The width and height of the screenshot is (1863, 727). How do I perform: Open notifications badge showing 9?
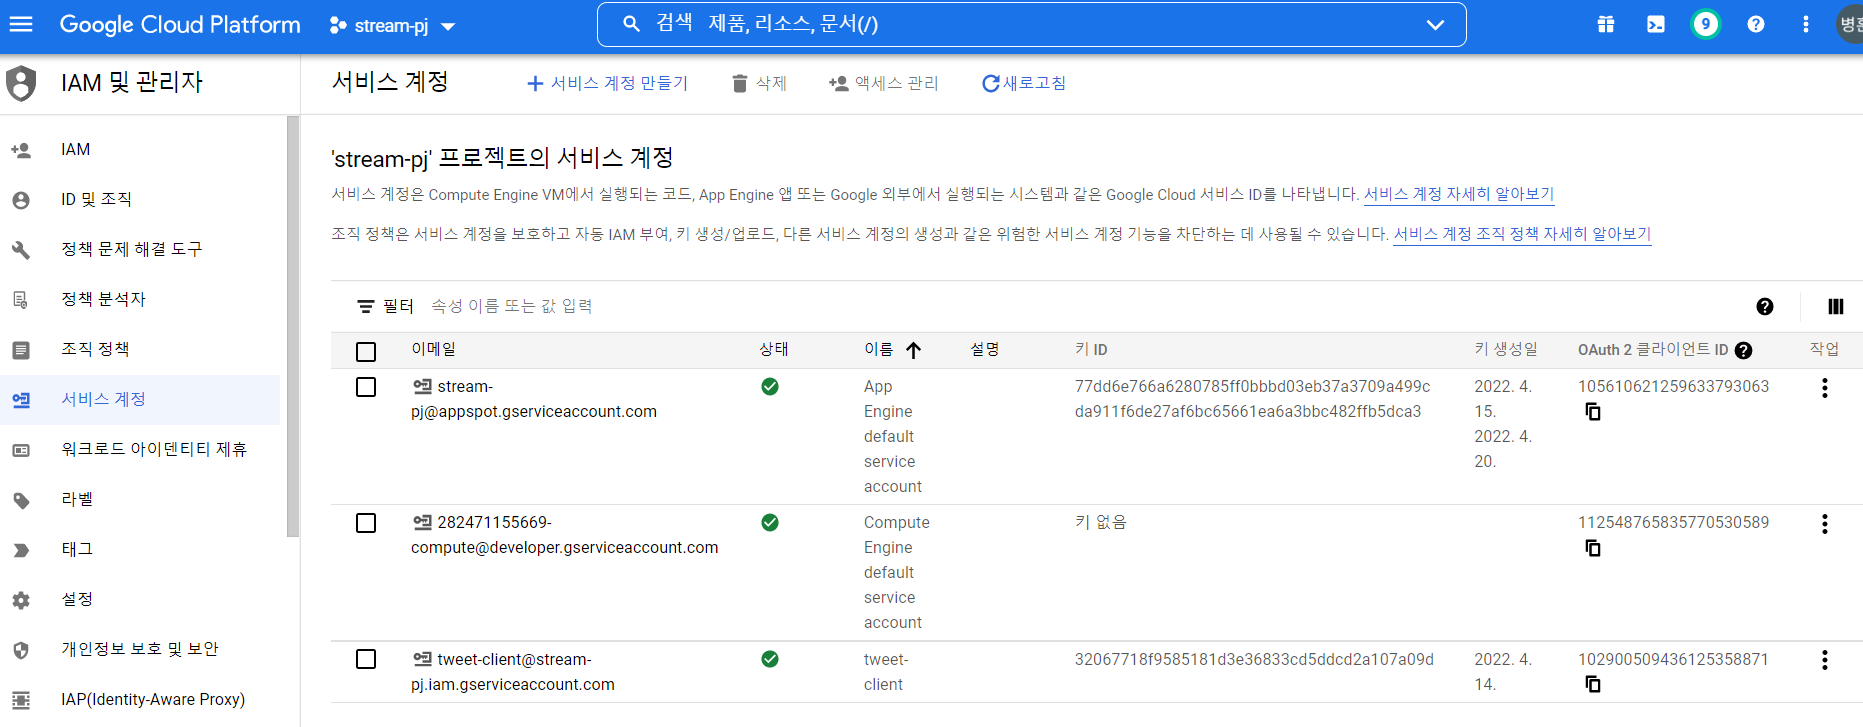1705,24
